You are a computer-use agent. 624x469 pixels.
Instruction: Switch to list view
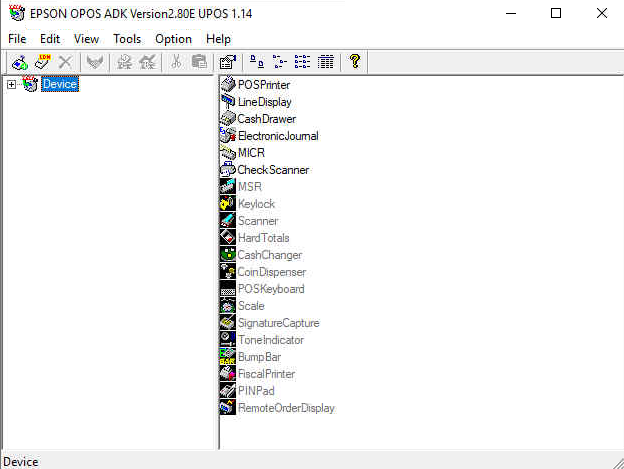point(302,62)
